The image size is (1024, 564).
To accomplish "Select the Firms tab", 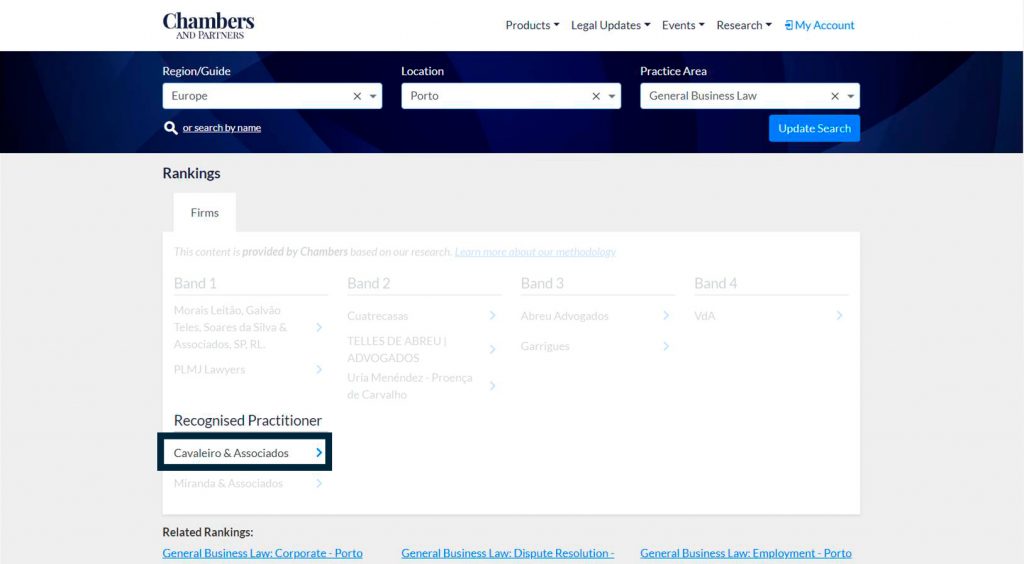I will tap(204, 212).
